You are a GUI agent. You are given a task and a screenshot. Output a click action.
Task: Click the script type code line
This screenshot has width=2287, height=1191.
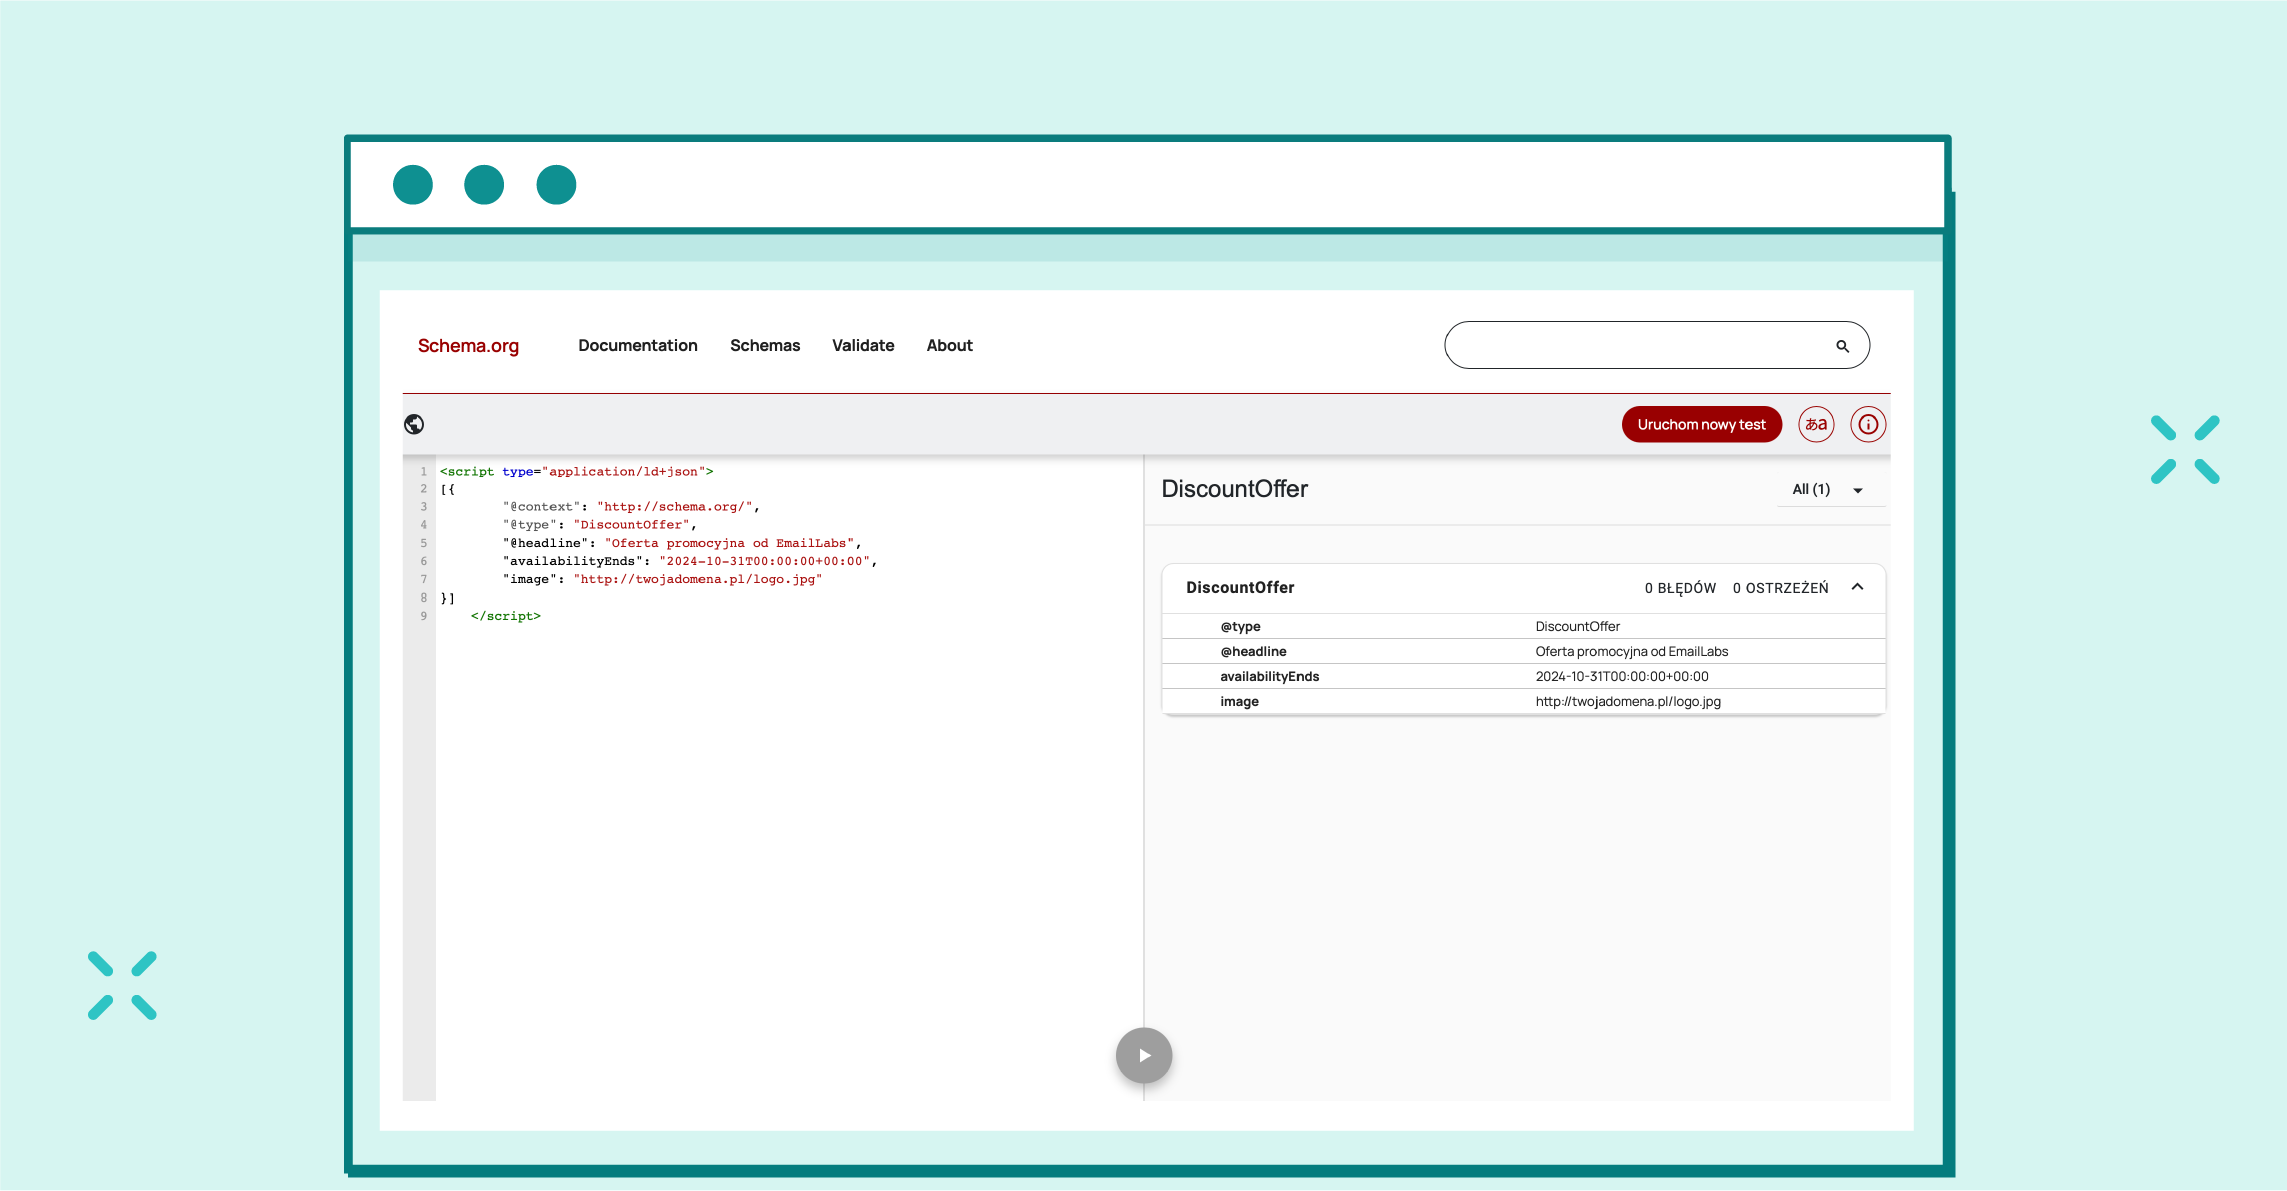coord(576,471)
